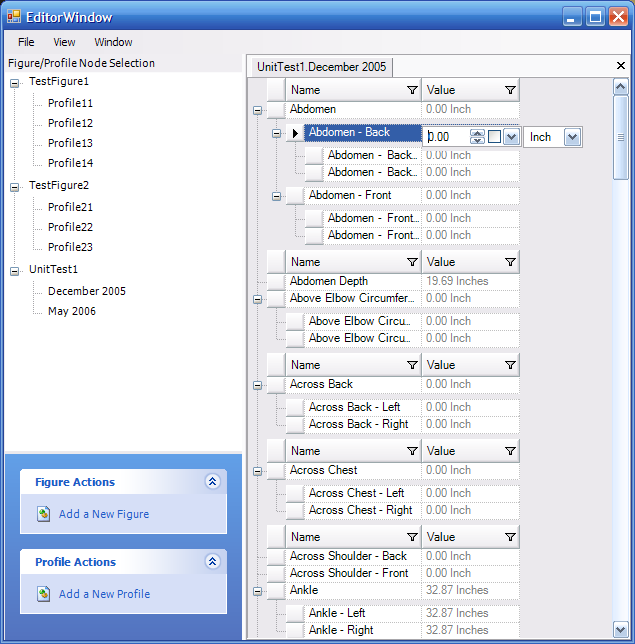Collapse the Figure Actions panel
Image resolution: width=635 pixels, height=644 pixels.
[212, 481]
